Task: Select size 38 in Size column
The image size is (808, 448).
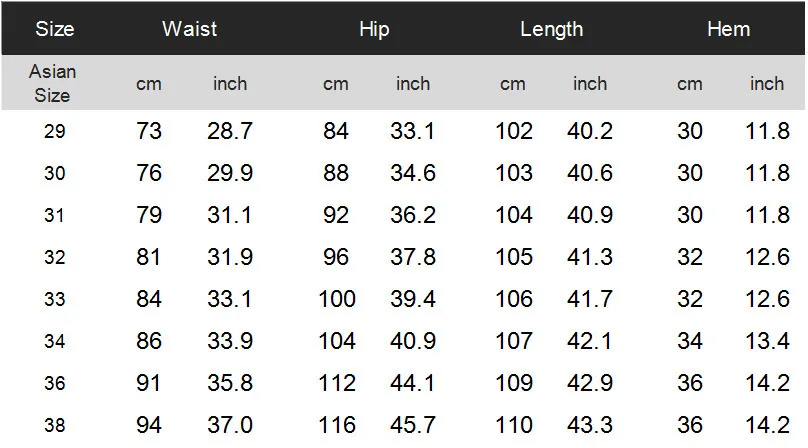Action: pyautogui.click(x=54, y=426)
